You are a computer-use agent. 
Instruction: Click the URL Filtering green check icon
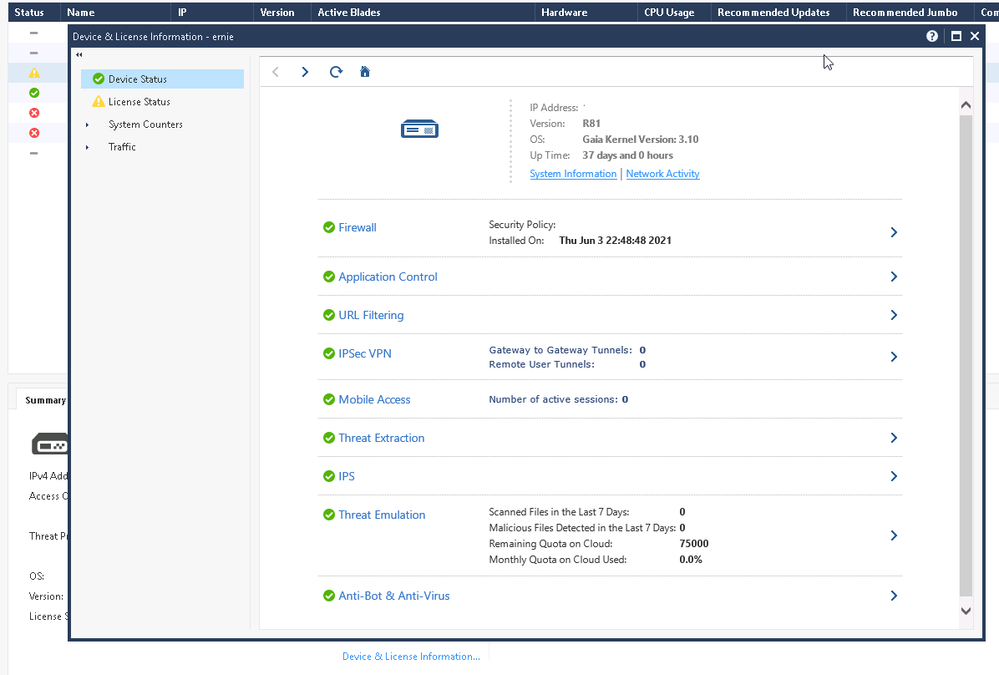tap(329, 315)
